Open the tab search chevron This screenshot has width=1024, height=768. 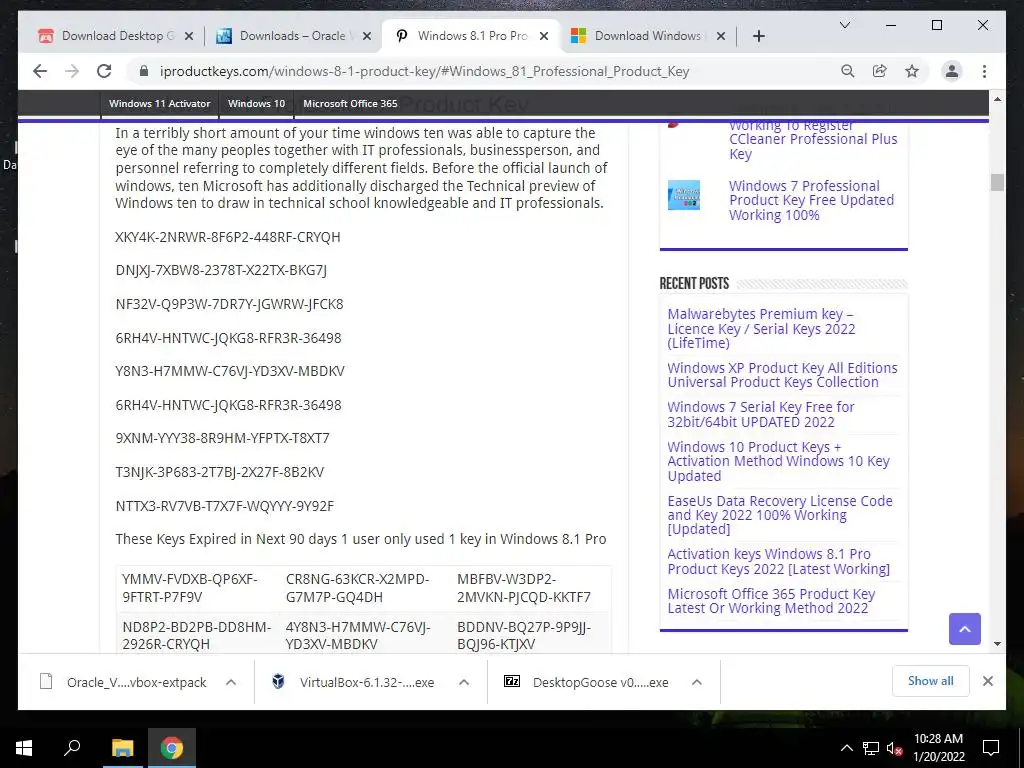click(844, 25)
